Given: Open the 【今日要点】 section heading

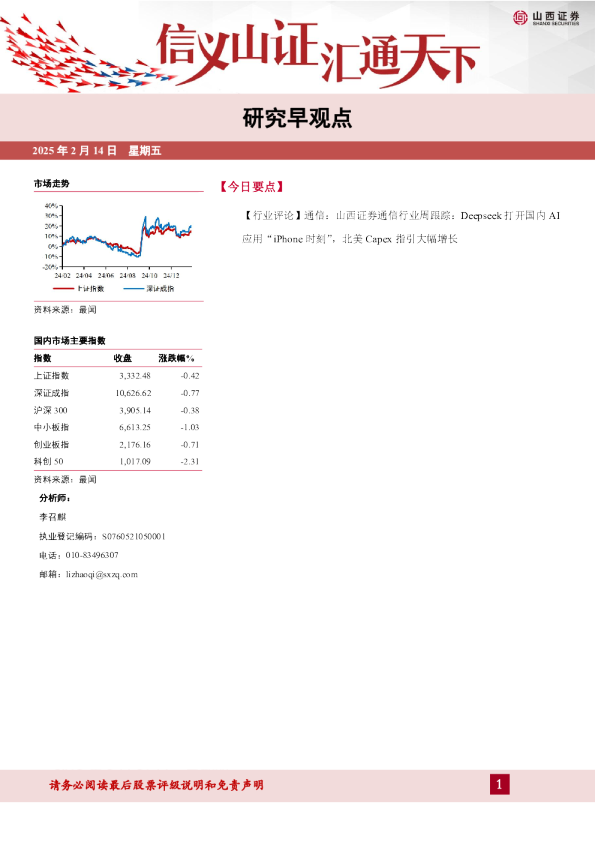Looking at the screenshot, I should [251, 187].
